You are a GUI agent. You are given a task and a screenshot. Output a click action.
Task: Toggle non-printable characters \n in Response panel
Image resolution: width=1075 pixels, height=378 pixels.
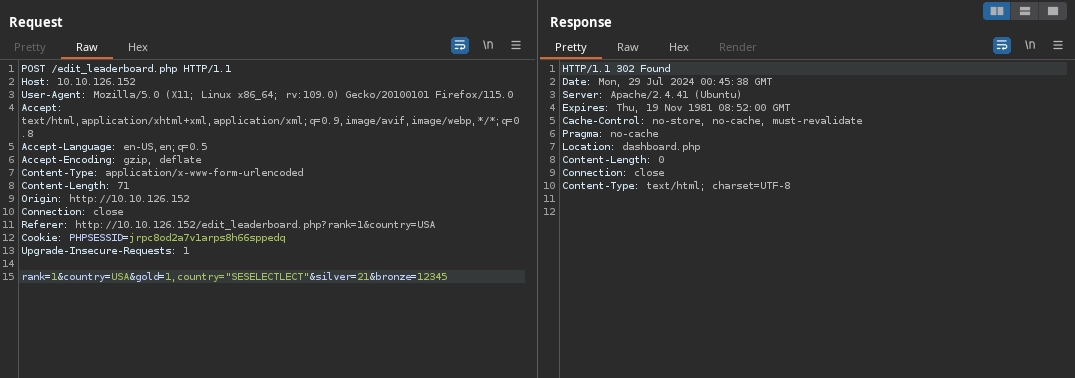(x=1030, y=45)
